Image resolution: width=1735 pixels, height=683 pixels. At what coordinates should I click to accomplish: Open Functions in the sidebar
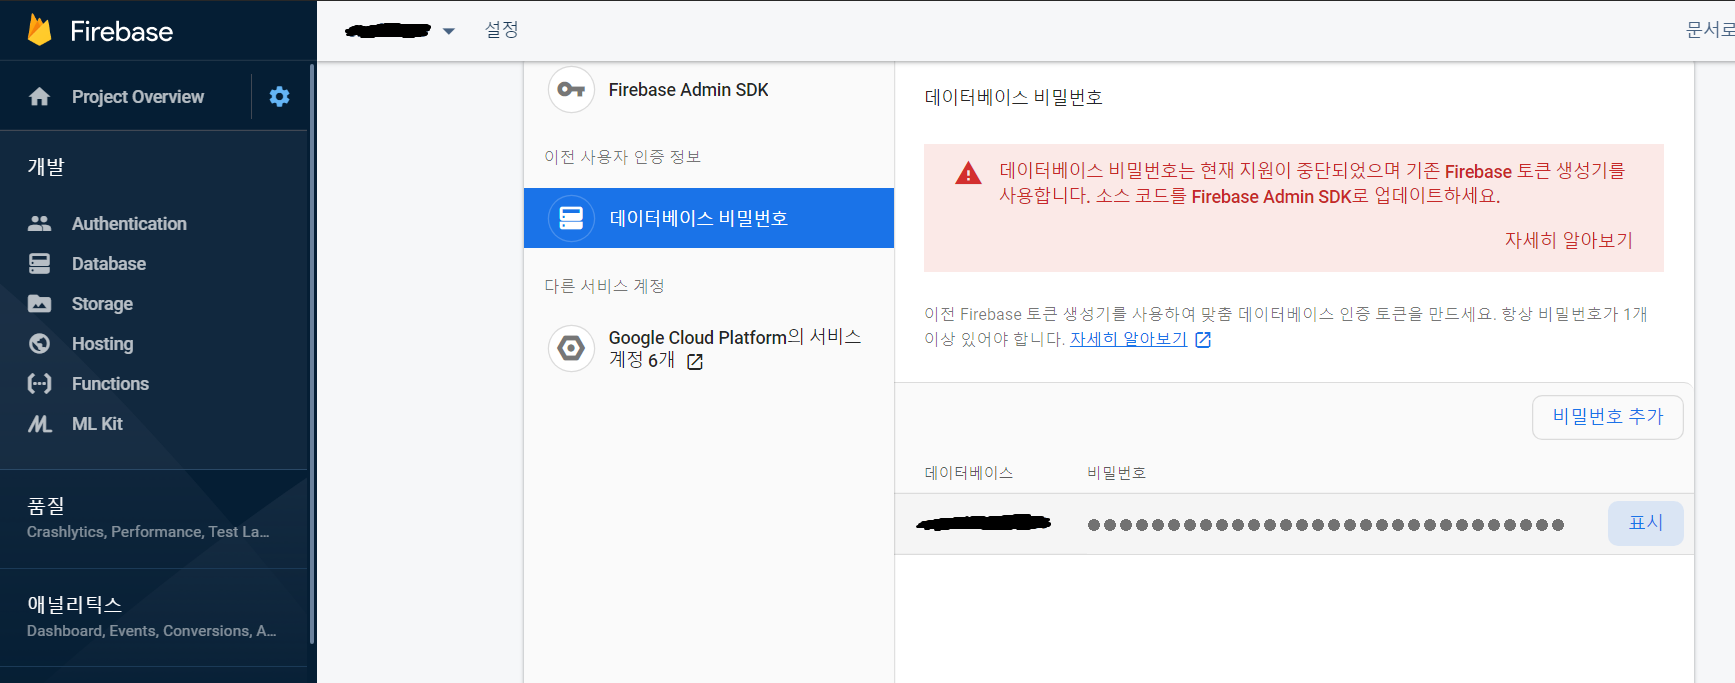click(110, 383)
